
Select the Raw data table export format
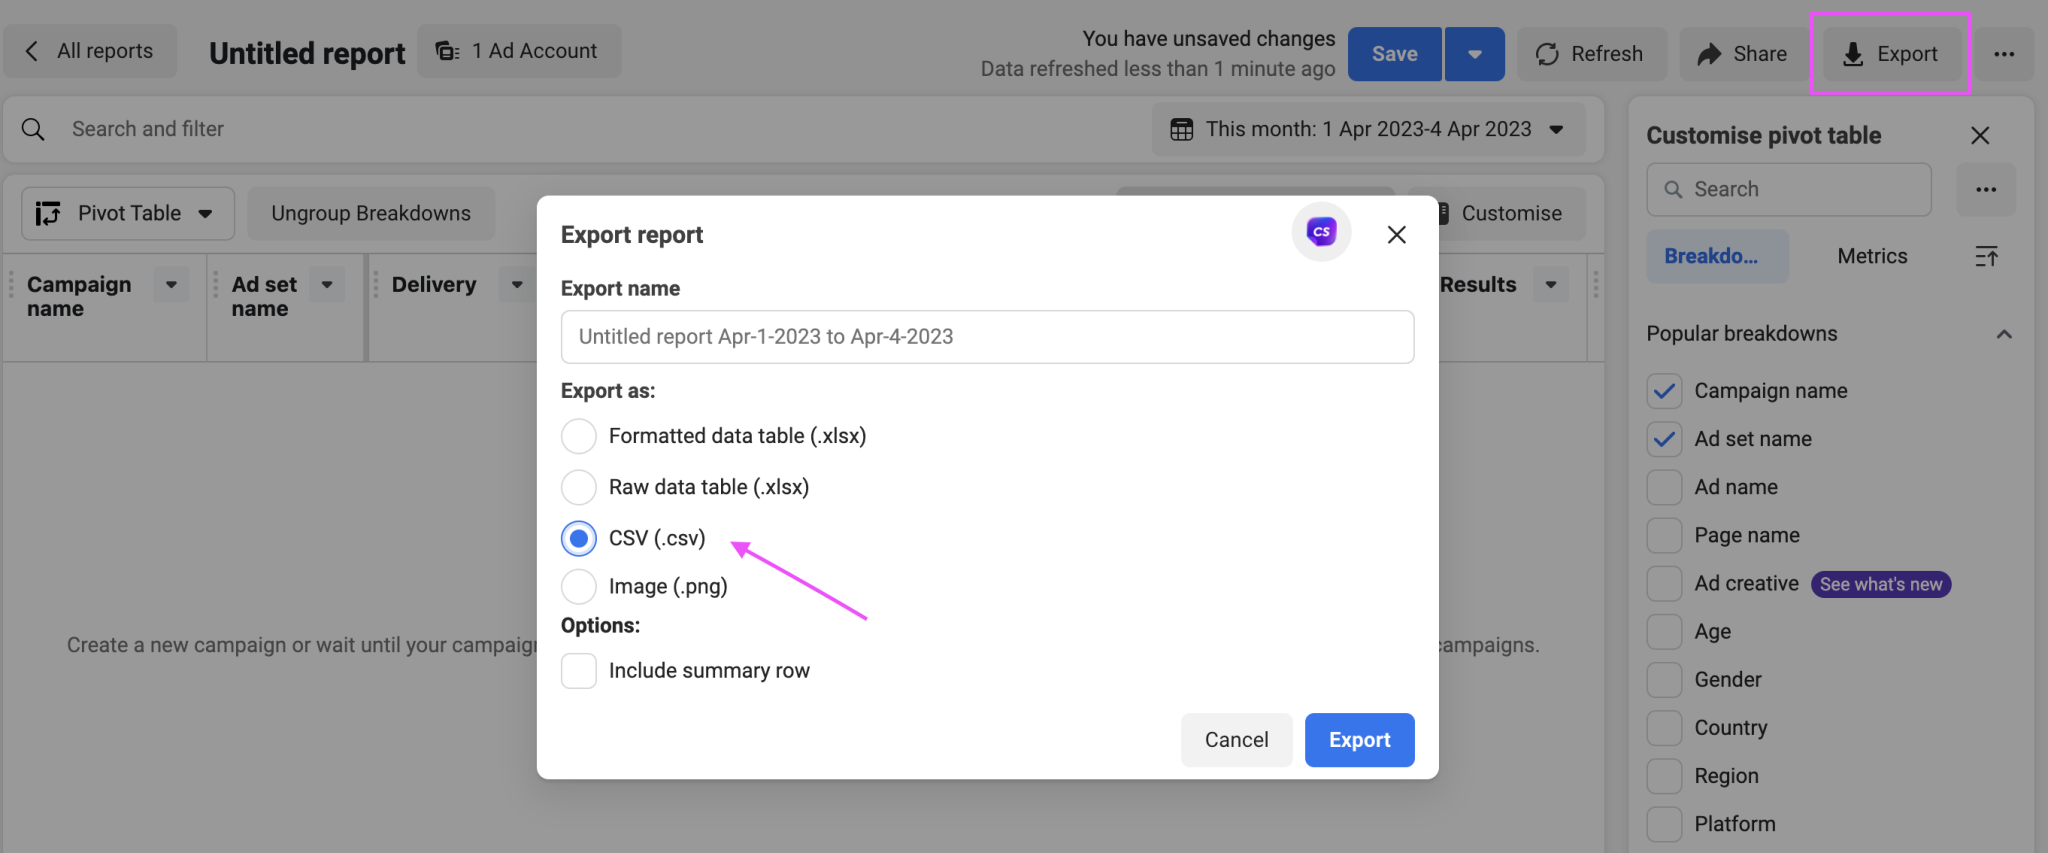(578, 487)
